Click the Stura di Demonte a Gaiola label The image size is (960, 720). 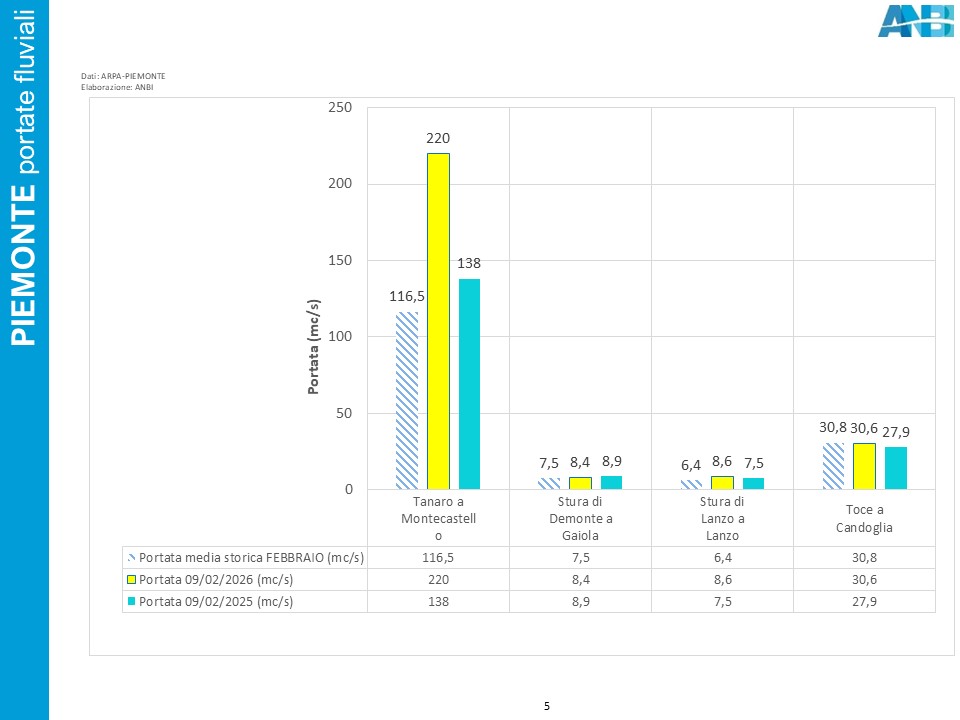[580, 519]
